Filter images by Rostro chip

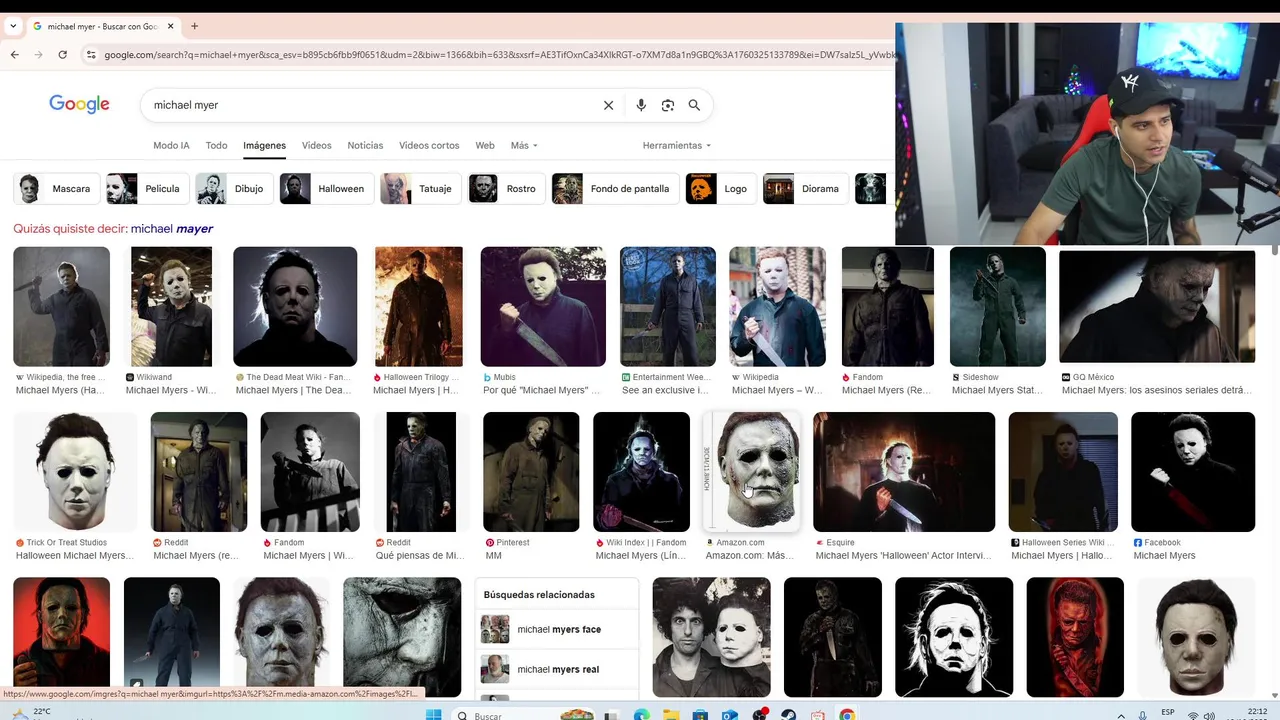pyautogui.click(x=507, y=188)
